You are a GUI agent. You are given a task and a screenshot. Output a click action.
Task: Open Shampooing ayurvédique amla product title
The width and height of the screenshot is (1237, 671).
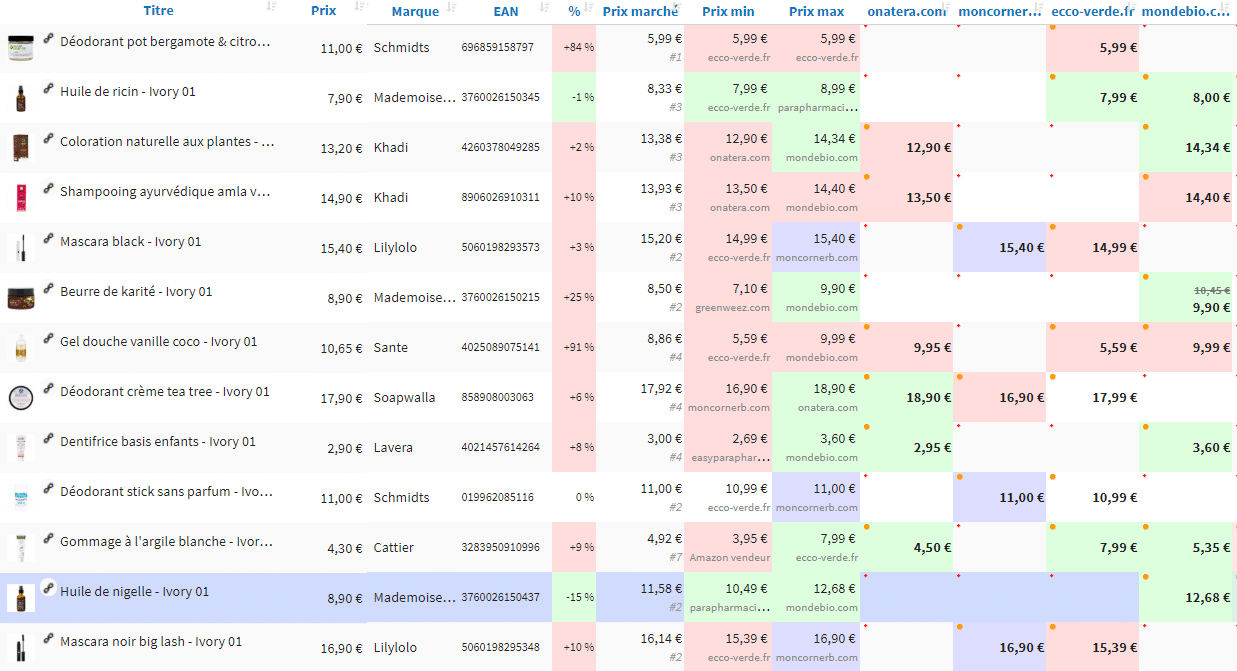tap(165, 192)
